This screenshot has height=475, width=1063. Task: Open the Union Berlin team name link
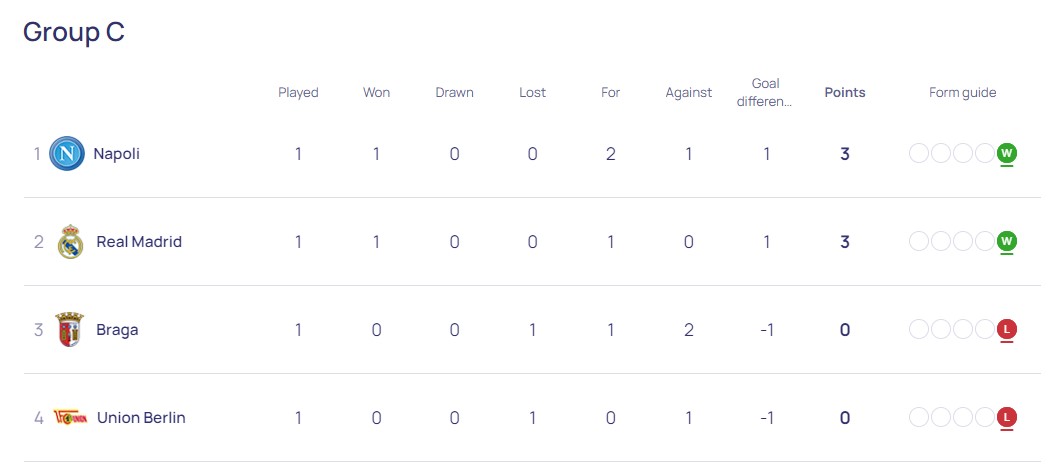tap(141, 417)
